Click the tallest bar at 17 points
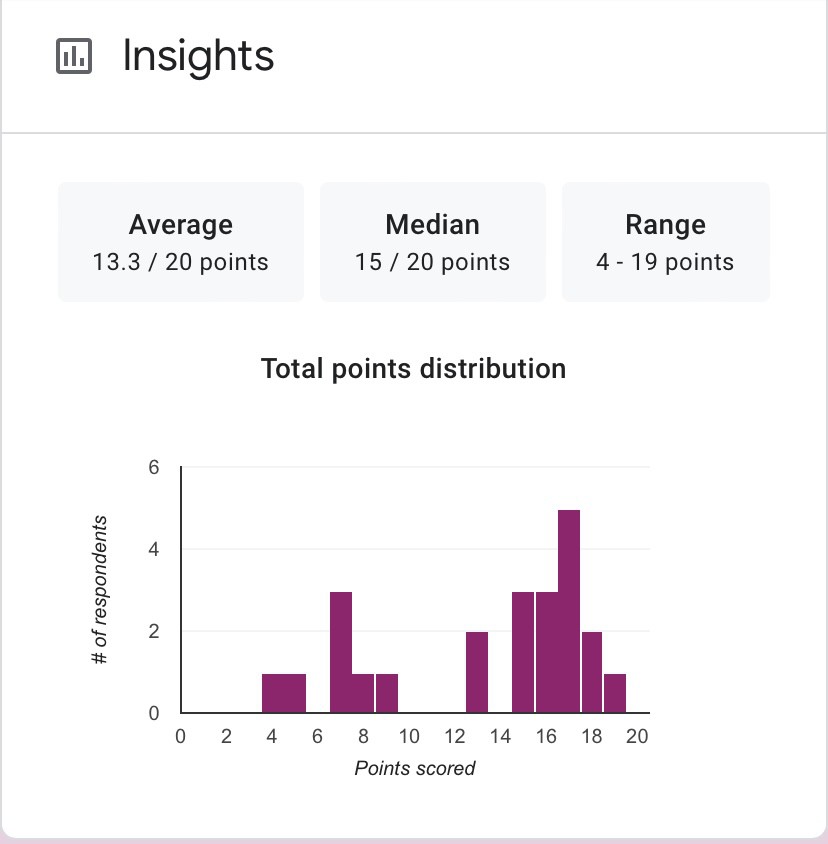Screen dimensions: 828x844 tap(569, 611)
